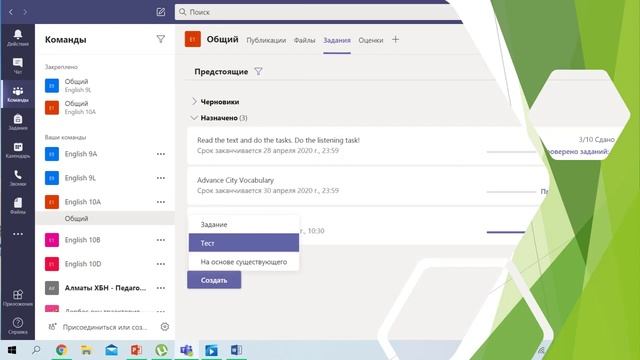Choose Тест from the create menu
The height and width of the screenshot is (360, 640).
click(244, 243)
